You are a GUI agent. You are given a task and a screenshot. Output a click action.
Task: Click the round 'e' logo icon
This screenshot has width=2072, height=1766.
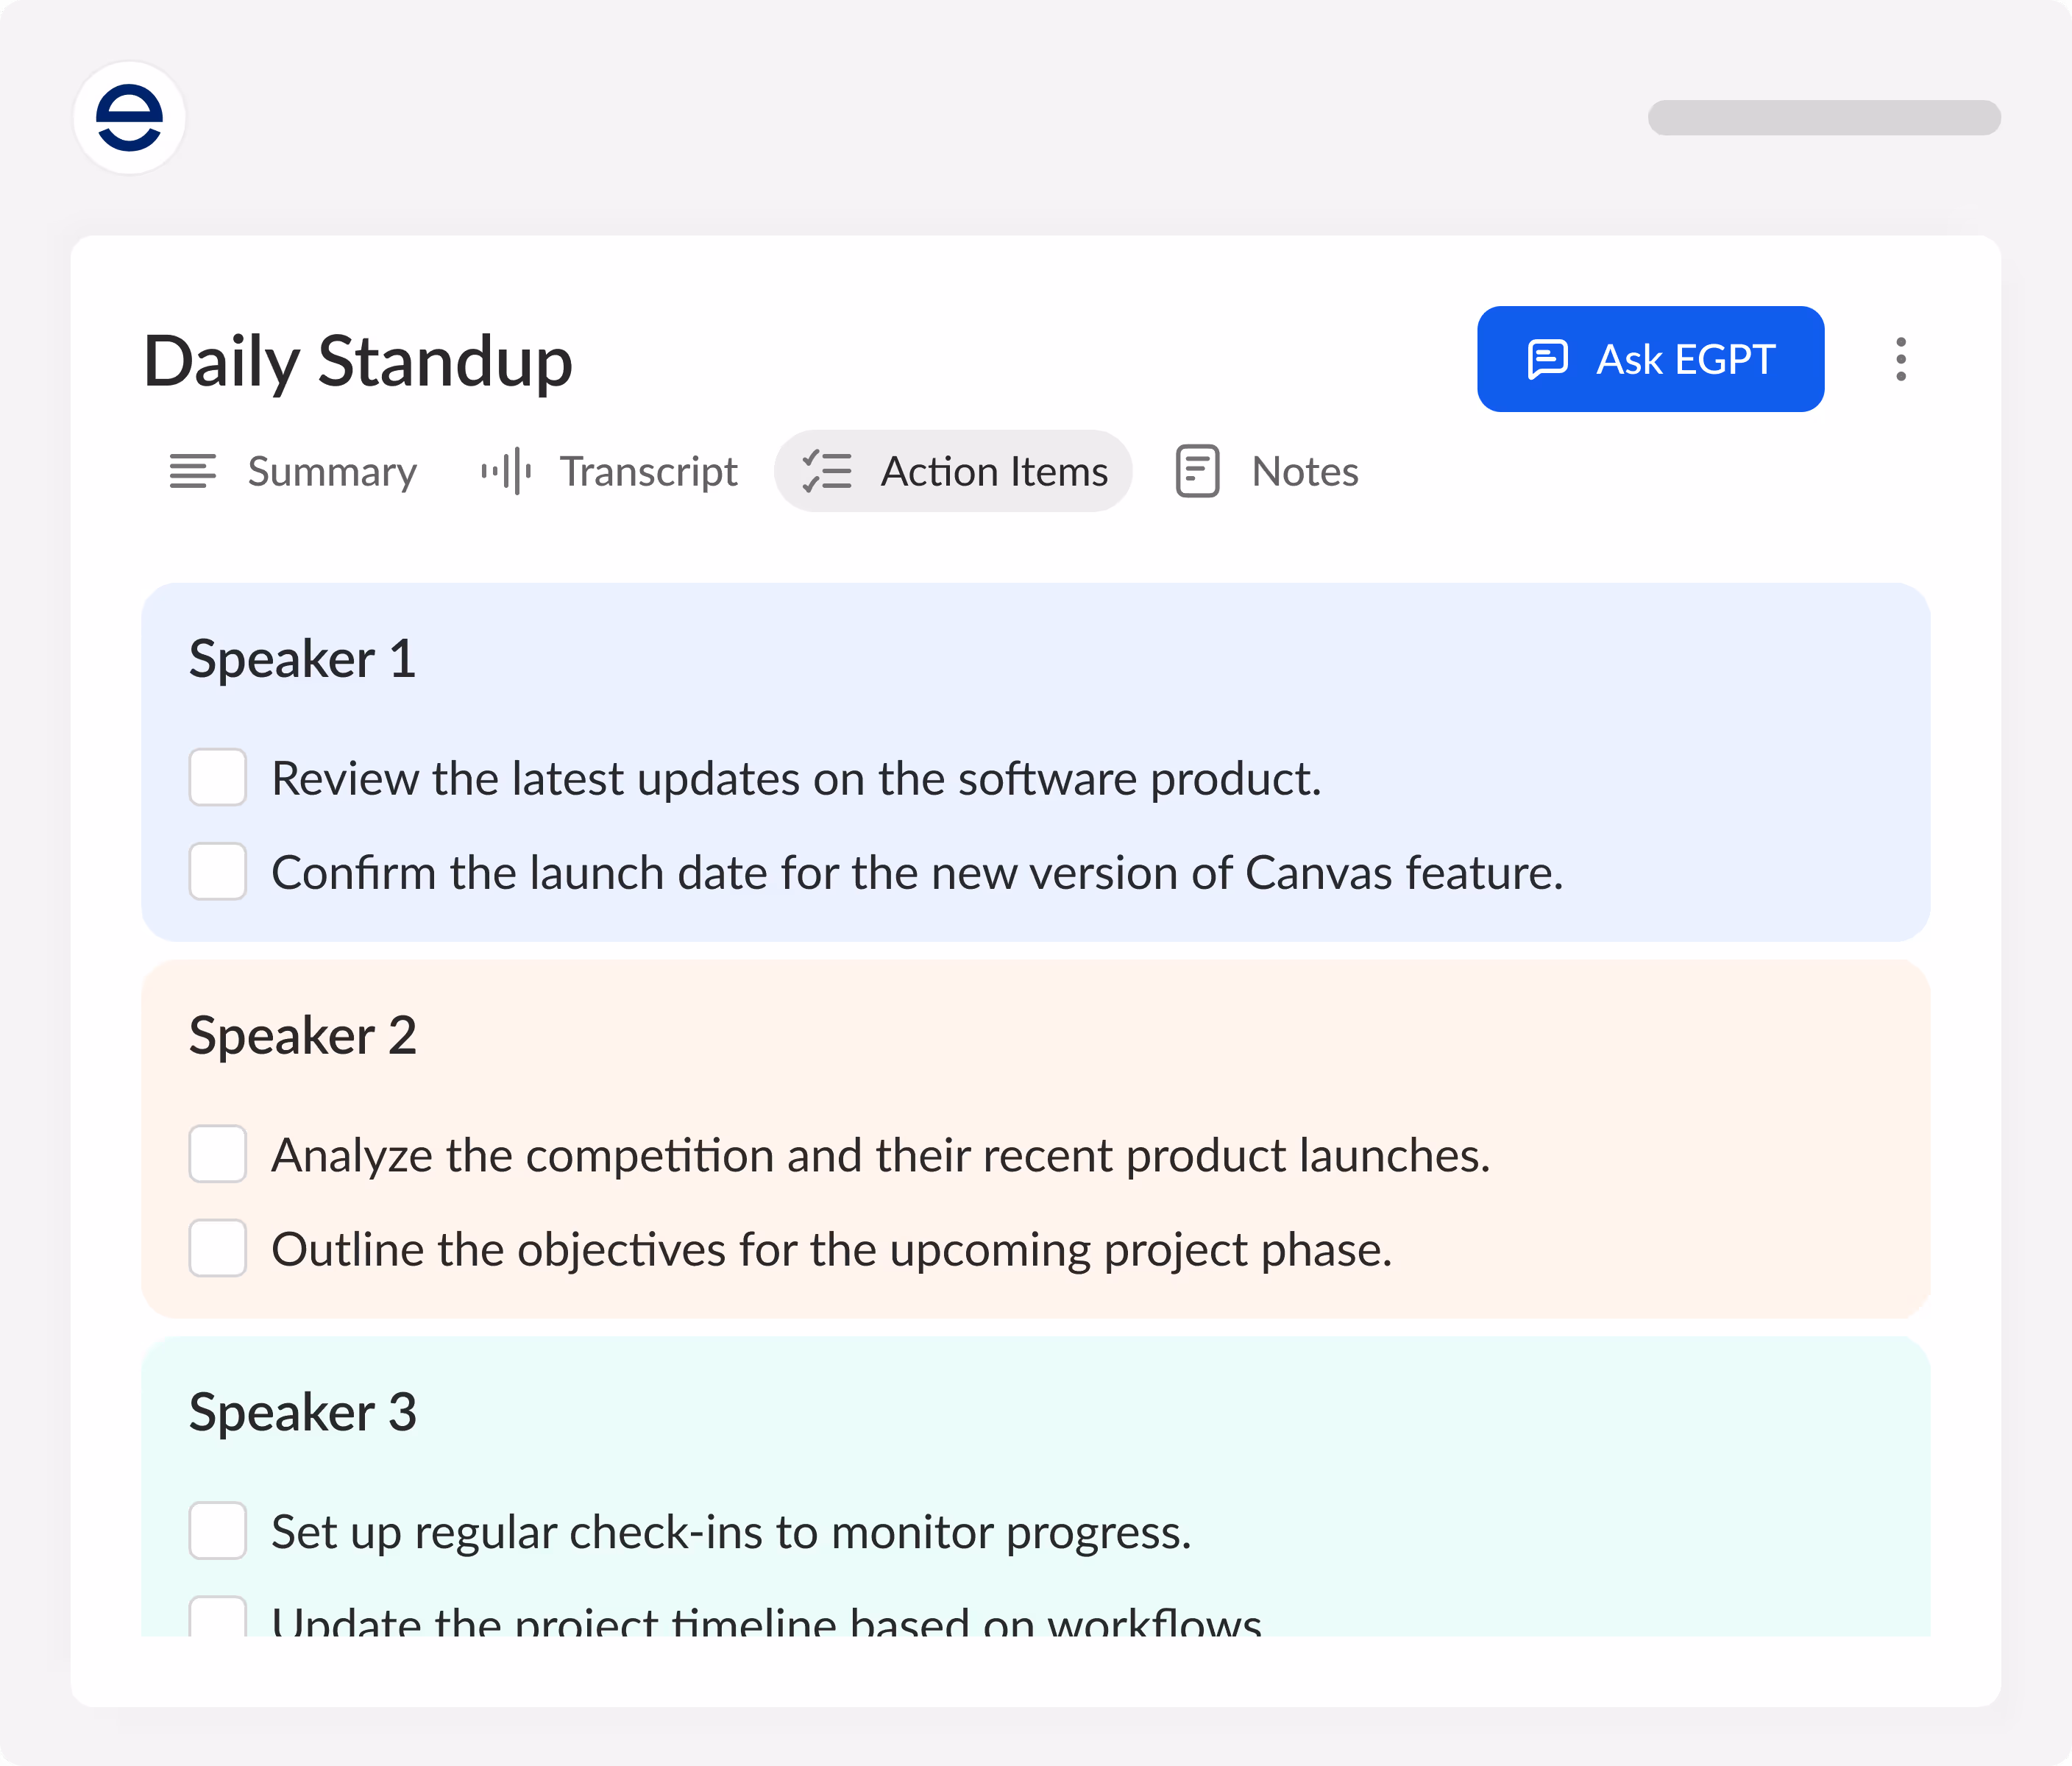[130, 118]
